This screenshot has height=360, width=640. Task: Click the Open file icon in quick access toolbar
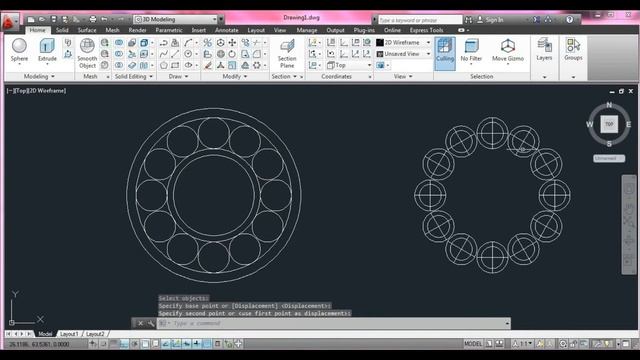click(x=42, y=19)
